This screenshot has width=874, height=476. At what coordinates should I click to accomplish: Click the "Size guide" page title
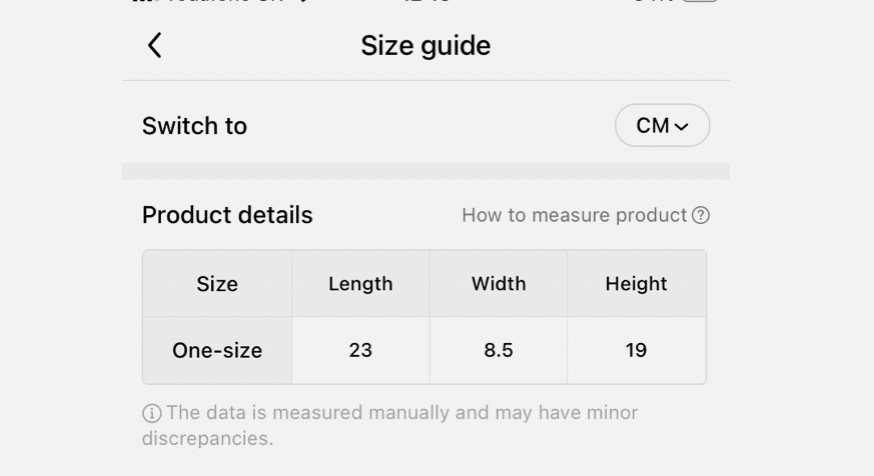[x=425, y=46]
